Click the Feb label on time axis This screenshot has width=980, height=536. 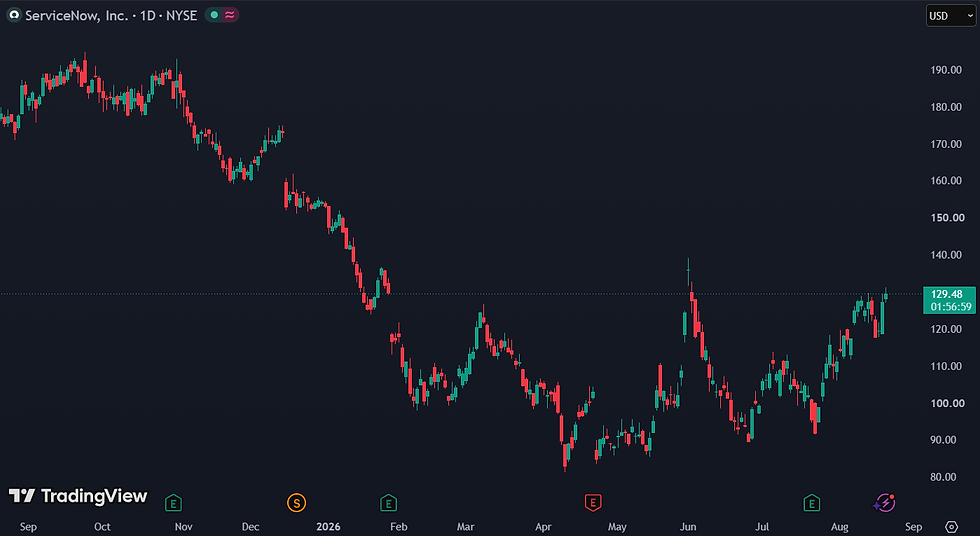click(399, 527)
